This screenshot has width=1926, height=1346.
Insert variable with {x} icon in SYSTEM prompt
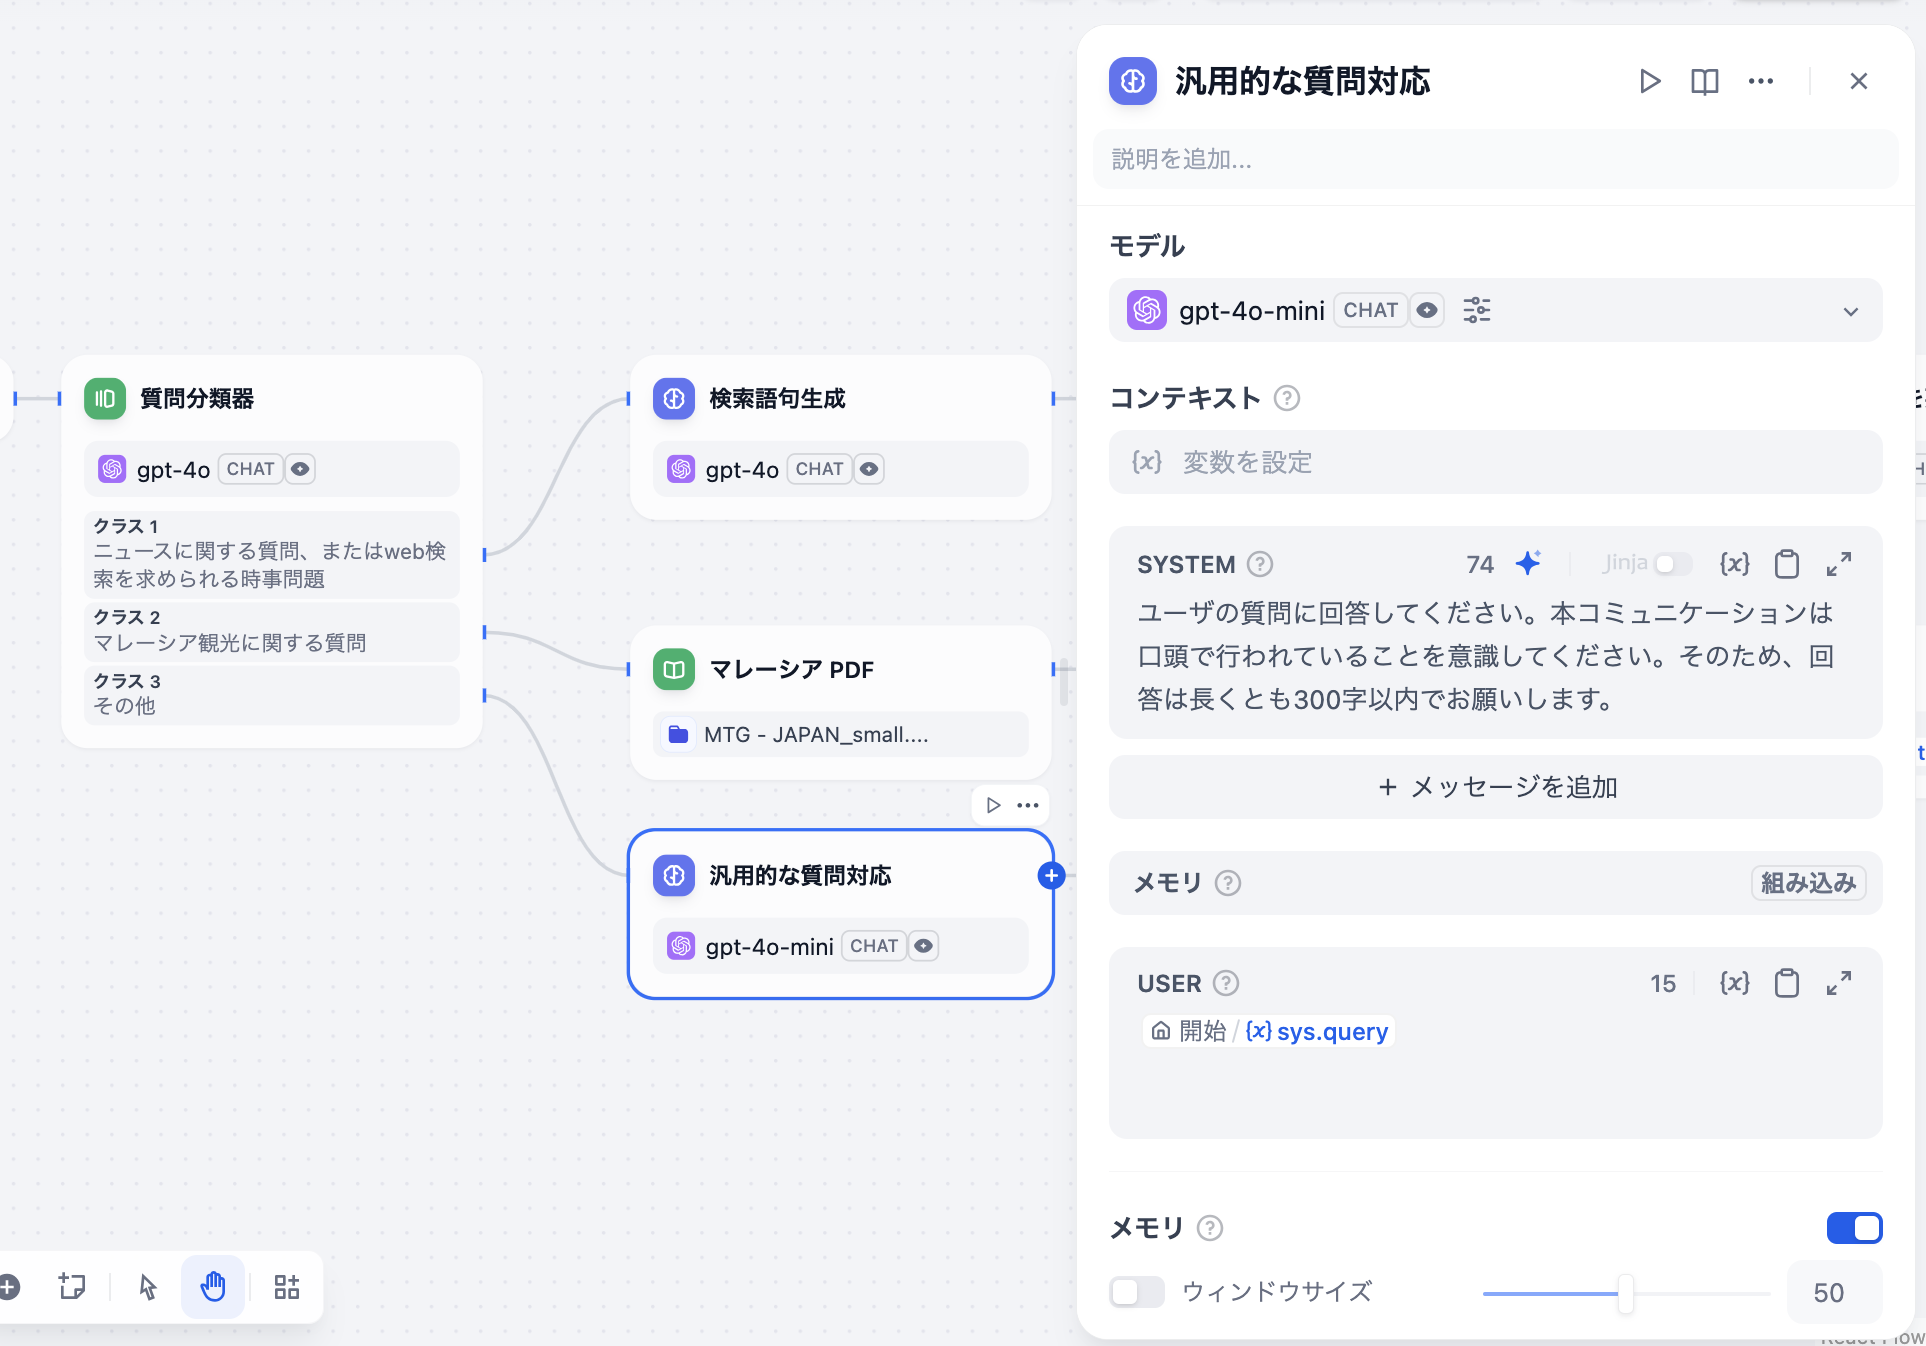pyautogui.click(x=1735, y=563)
